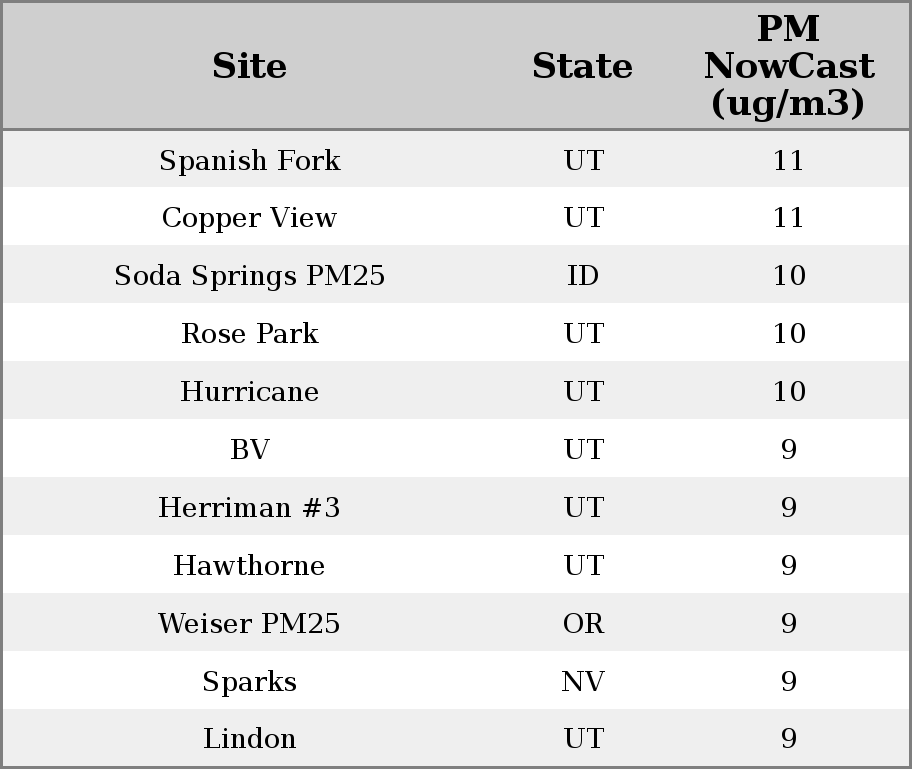Select the PM NowCast value for Spanish Fork

[788, 161]
